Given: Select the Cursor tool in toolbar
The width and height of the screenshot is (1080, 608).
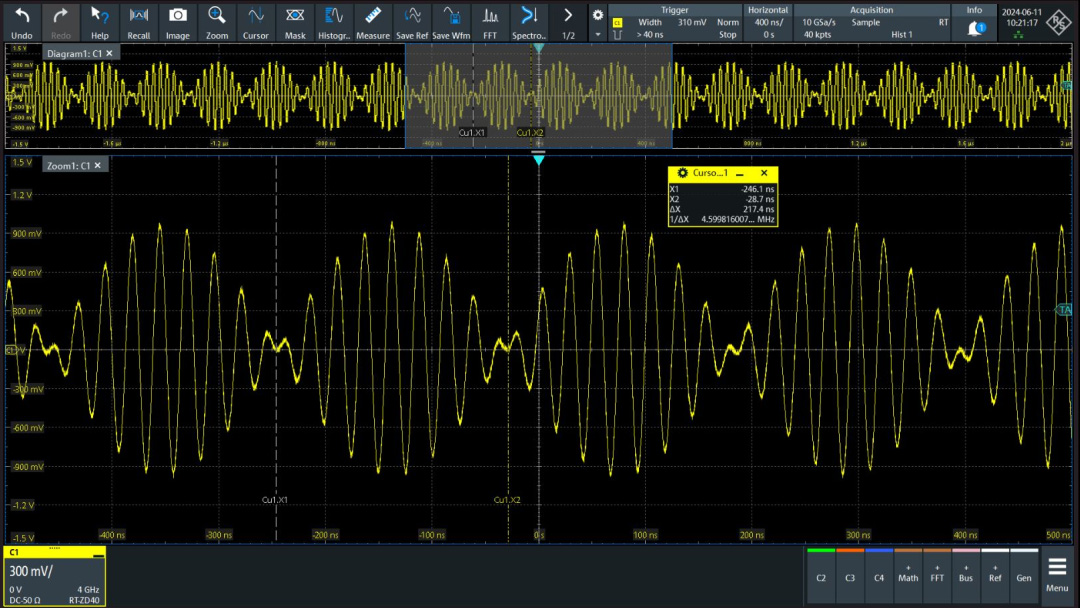Looking at the screenshot, I should (x=256, y=22).
